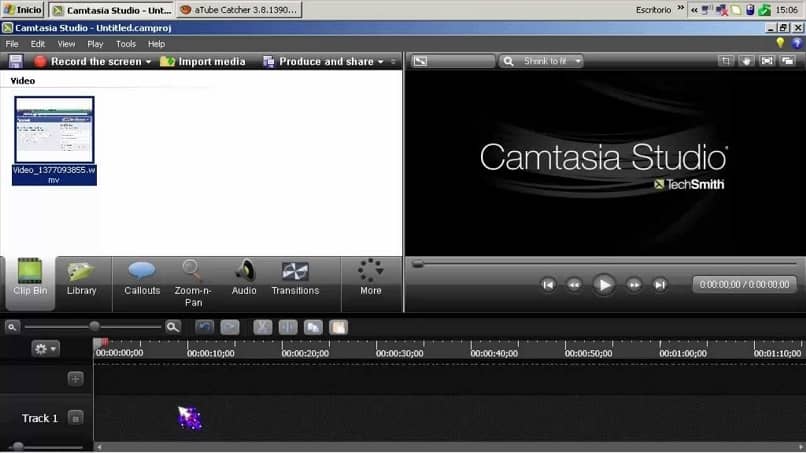Open the File menu

tap(12, 44)
